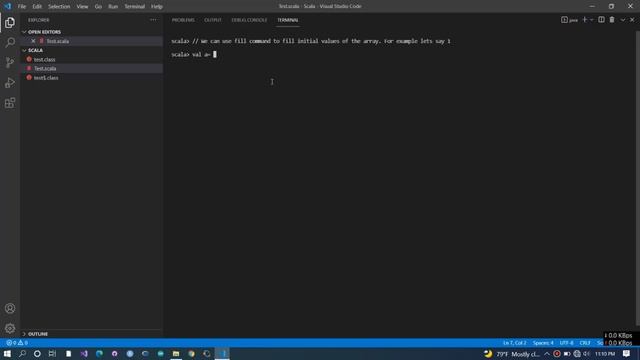Switch to the Output tab
Screen dimensions: 640x360
click(x=213, y=20)
